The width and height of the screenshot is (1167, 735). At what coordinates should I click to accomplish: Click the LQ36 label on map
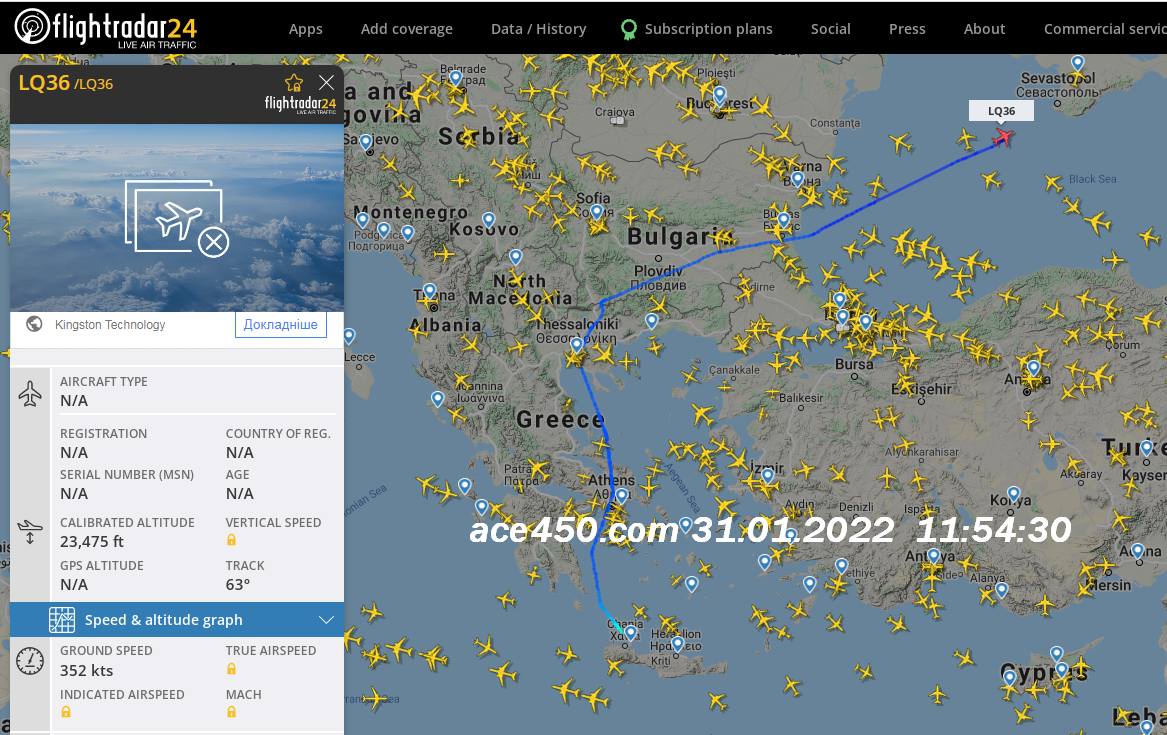(1000, 111)
